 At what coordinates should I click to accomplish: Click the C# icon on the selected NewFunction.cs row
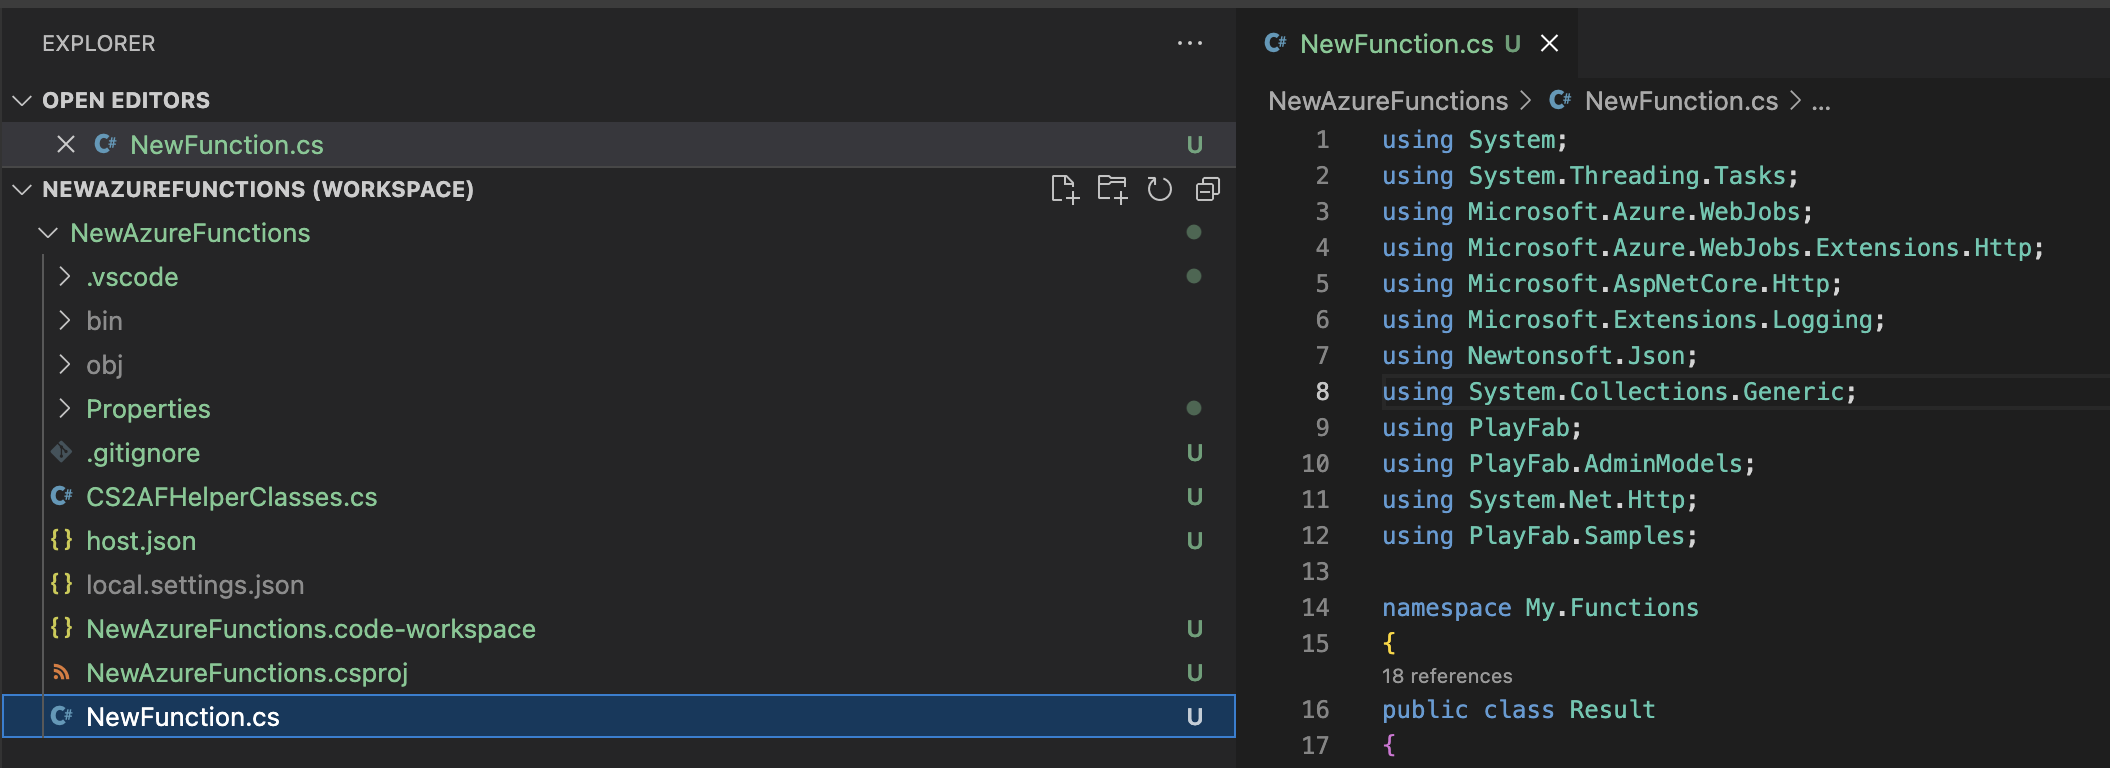tap(61, 716)
